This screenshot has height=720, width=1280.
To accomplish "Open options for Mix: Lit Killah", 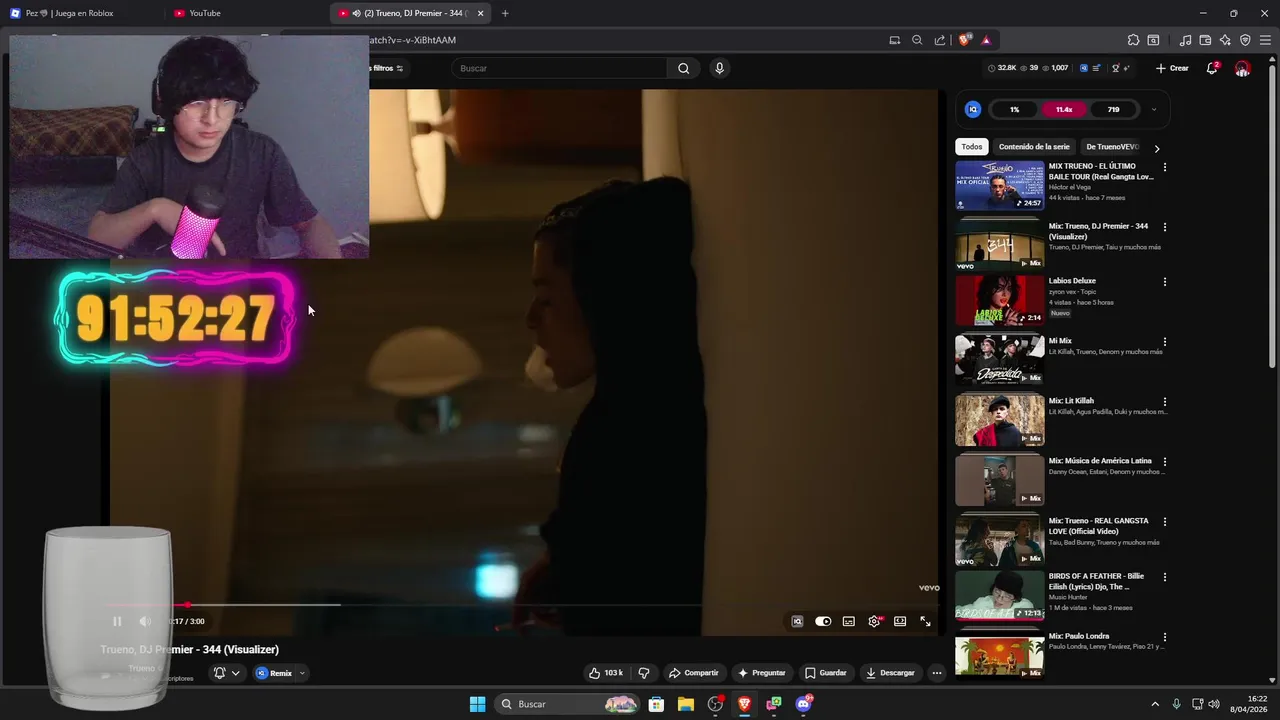I will click(x=1165, y=402).
